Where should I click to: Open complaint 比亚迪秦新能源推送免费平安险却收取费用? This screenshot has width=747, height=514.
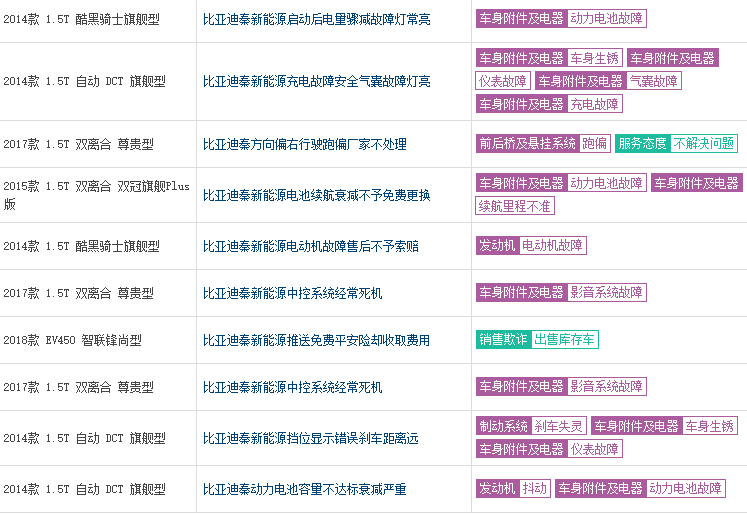316,340
